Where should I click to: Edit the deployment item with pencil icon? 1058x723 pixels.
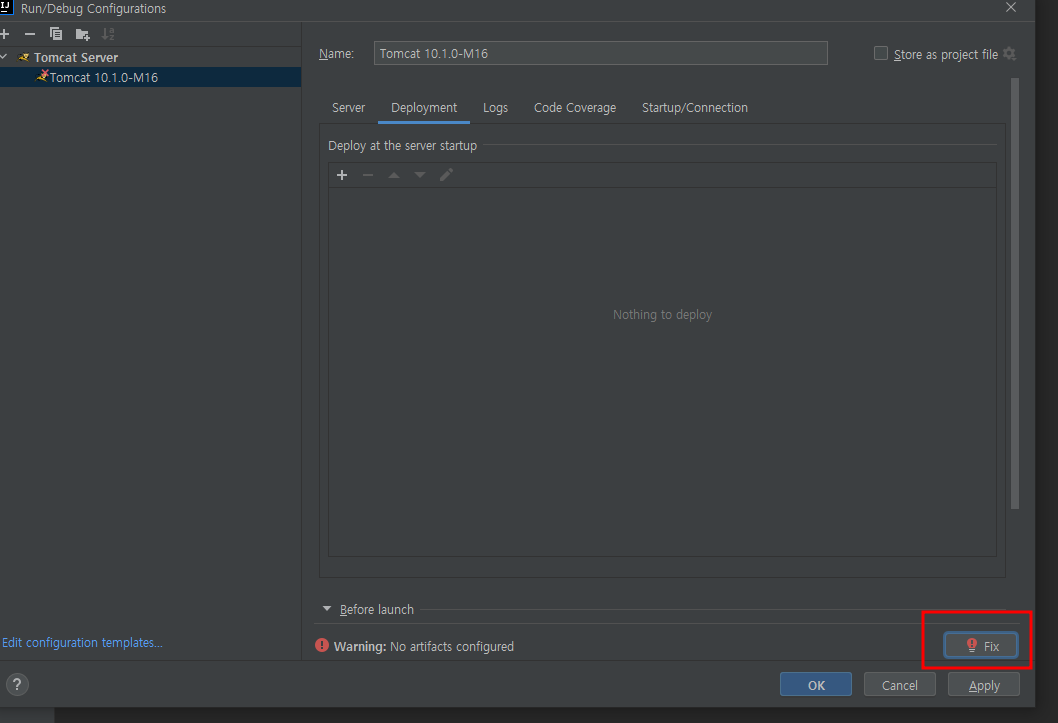coord(446,175)
